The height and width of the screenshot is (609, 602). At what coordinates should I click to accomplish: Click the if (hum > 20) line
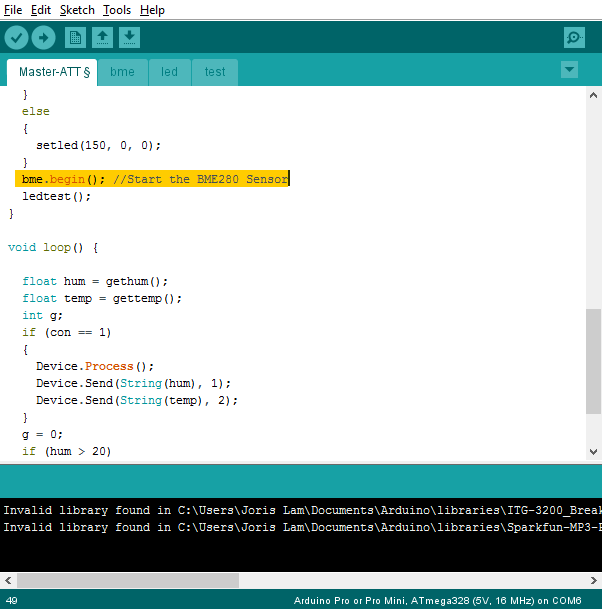tap(66, 452)
